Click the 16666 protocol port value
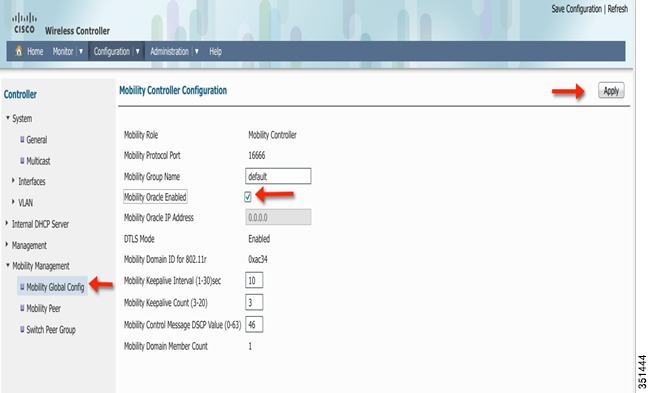649x393 pixels. coord(257,155)
